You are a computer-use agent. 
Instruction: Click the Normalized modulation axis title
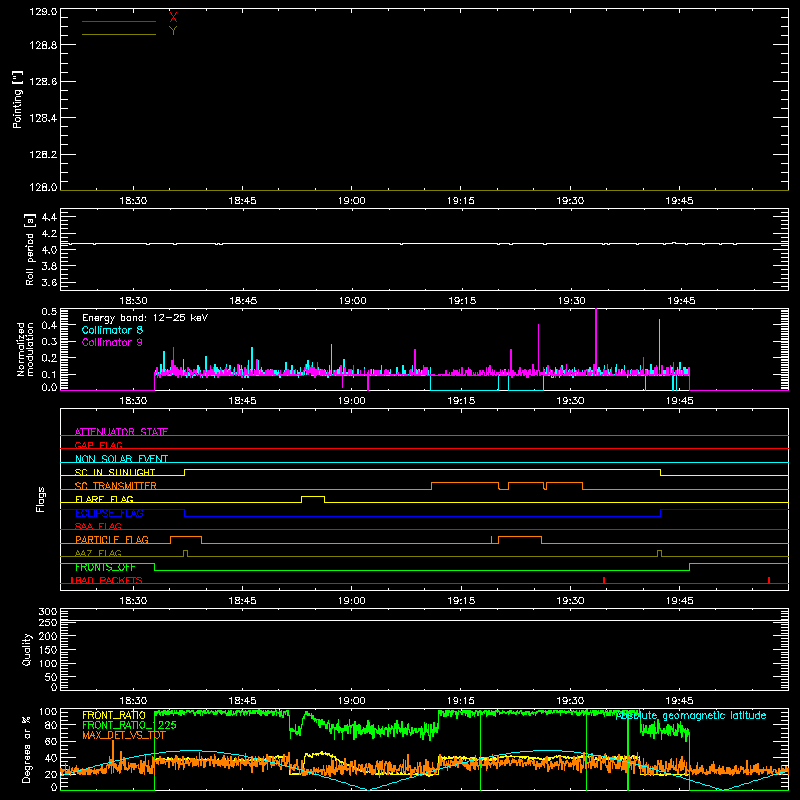point(25,349)
